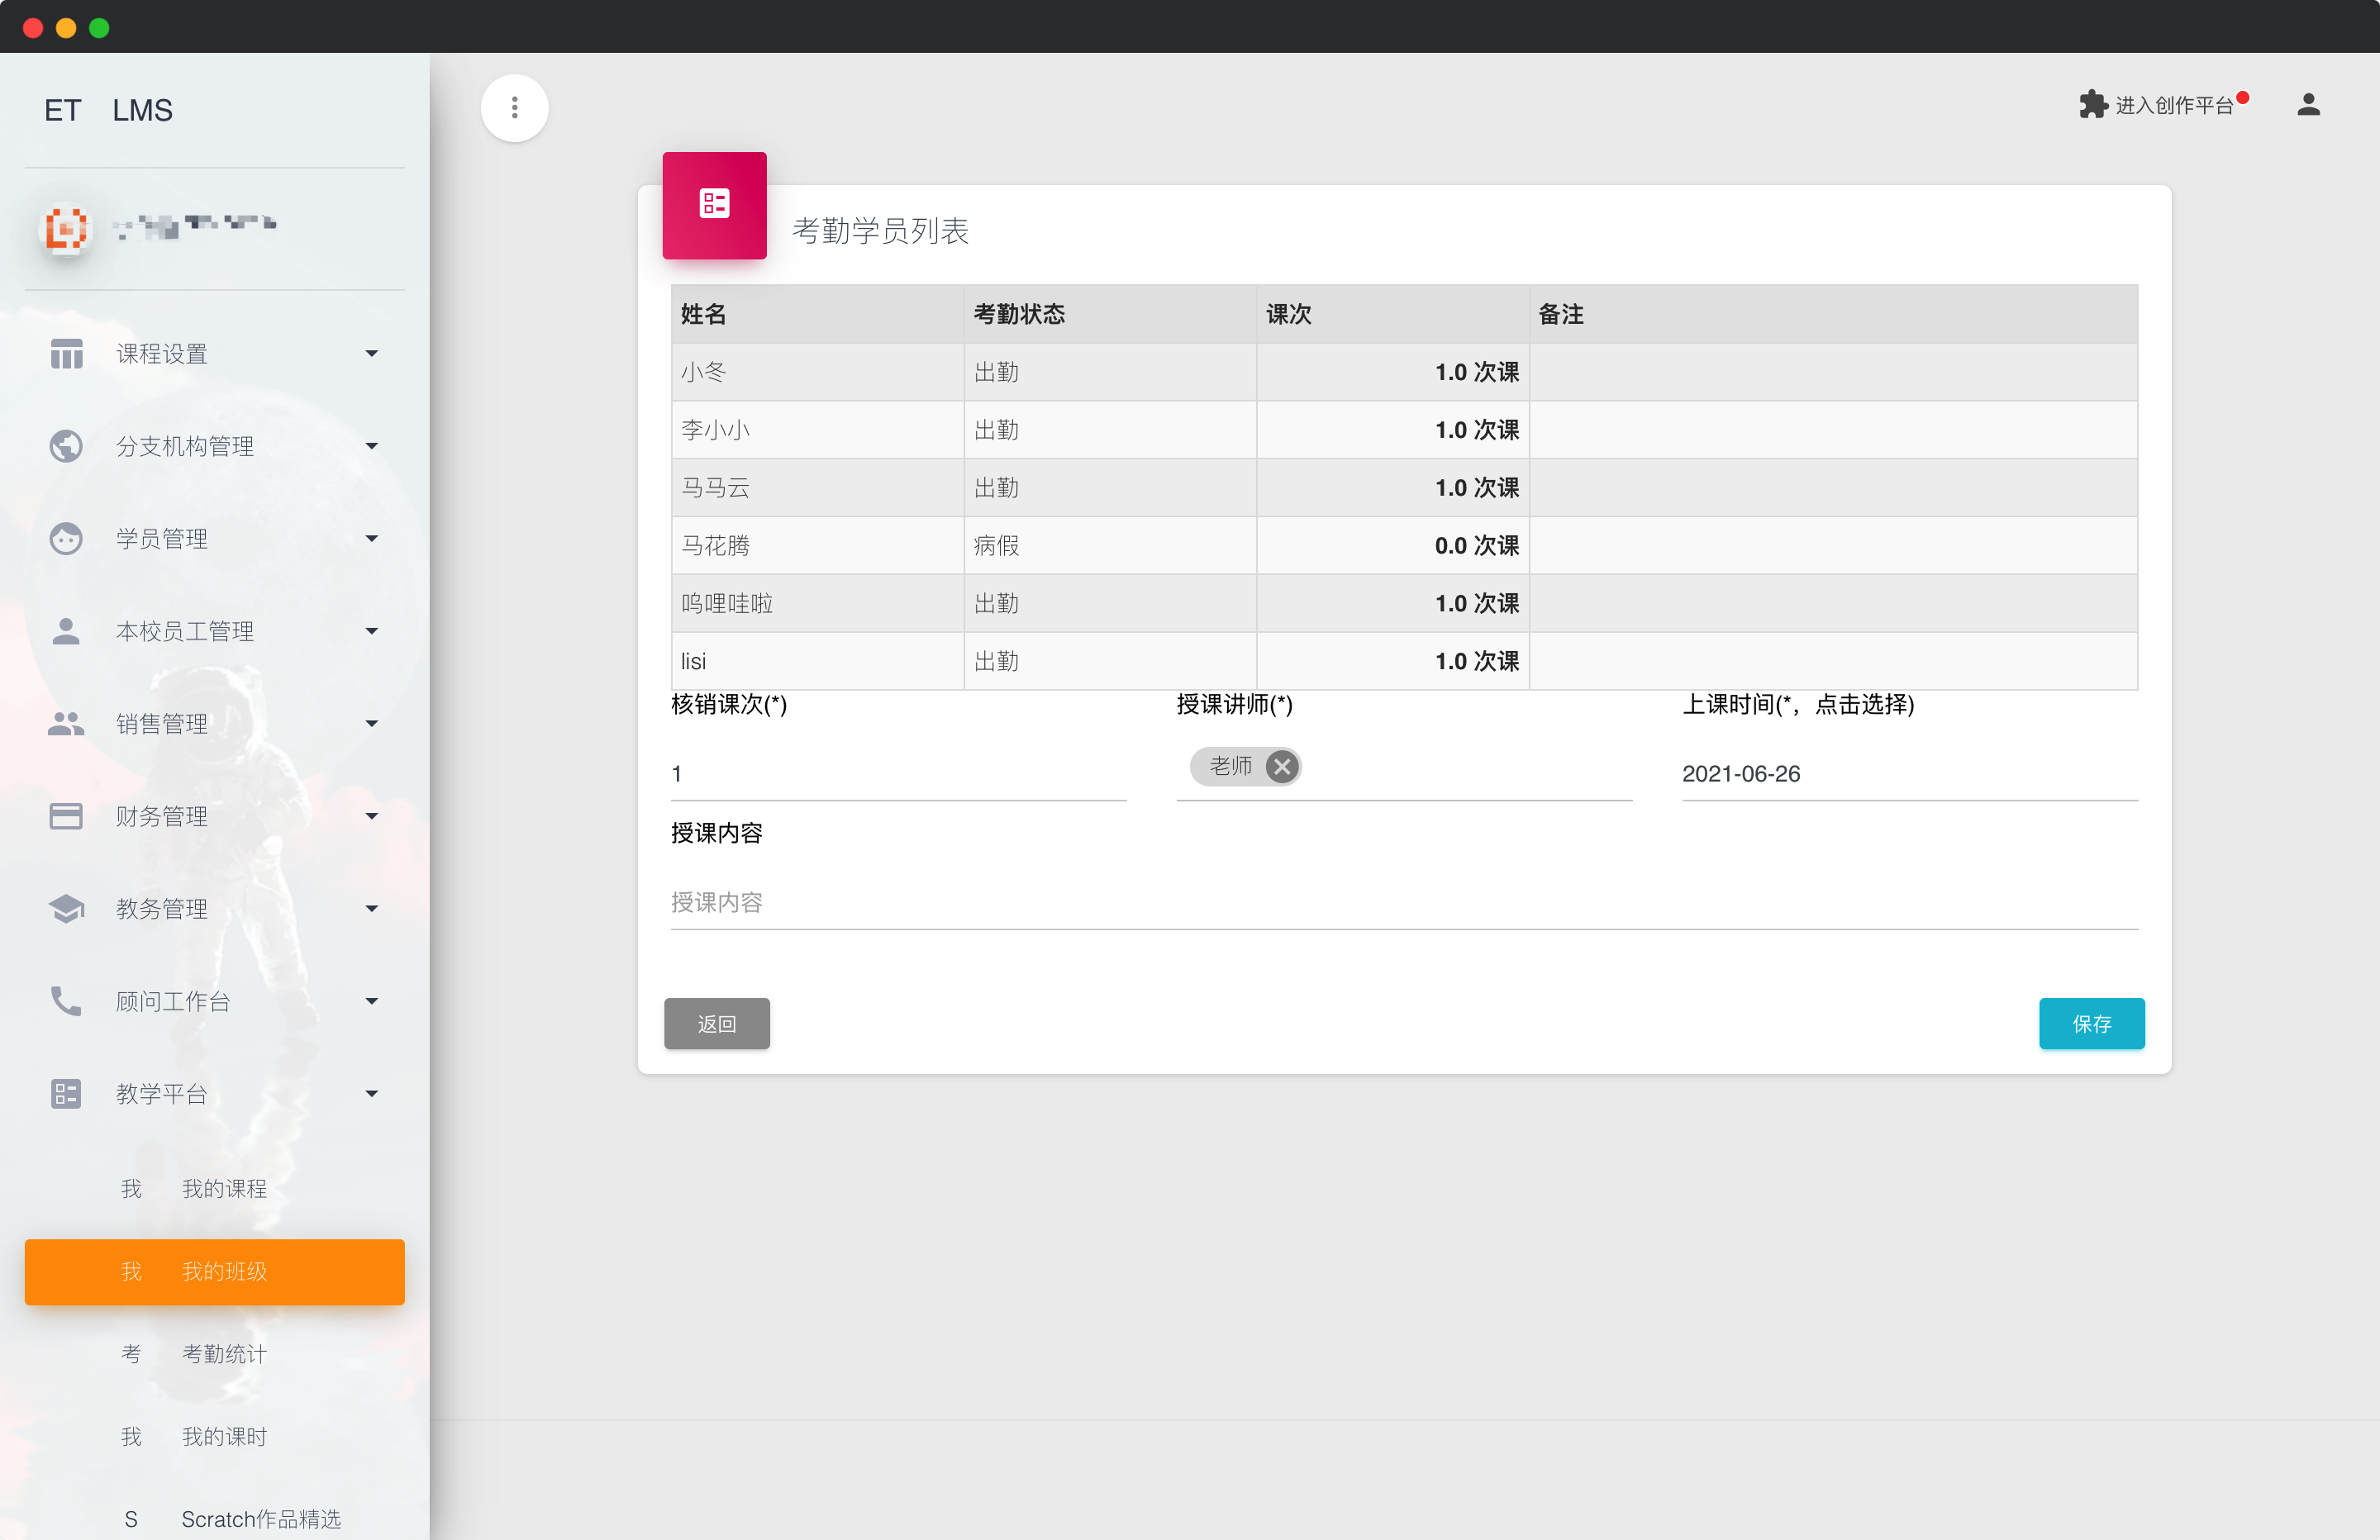Open 我的课程 in sidebar

click(224, 1189)
